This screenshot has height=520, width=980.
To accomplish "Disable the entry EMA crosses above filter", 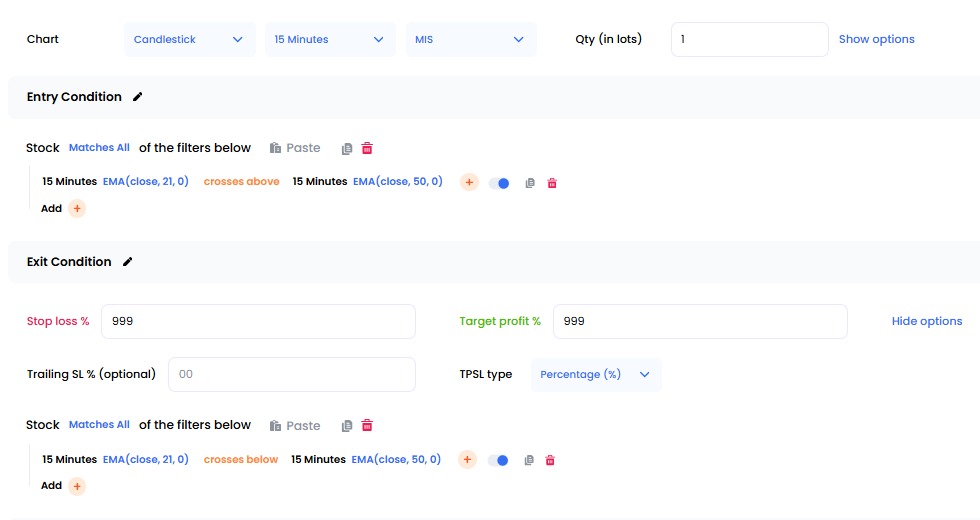I will point(499,183).
